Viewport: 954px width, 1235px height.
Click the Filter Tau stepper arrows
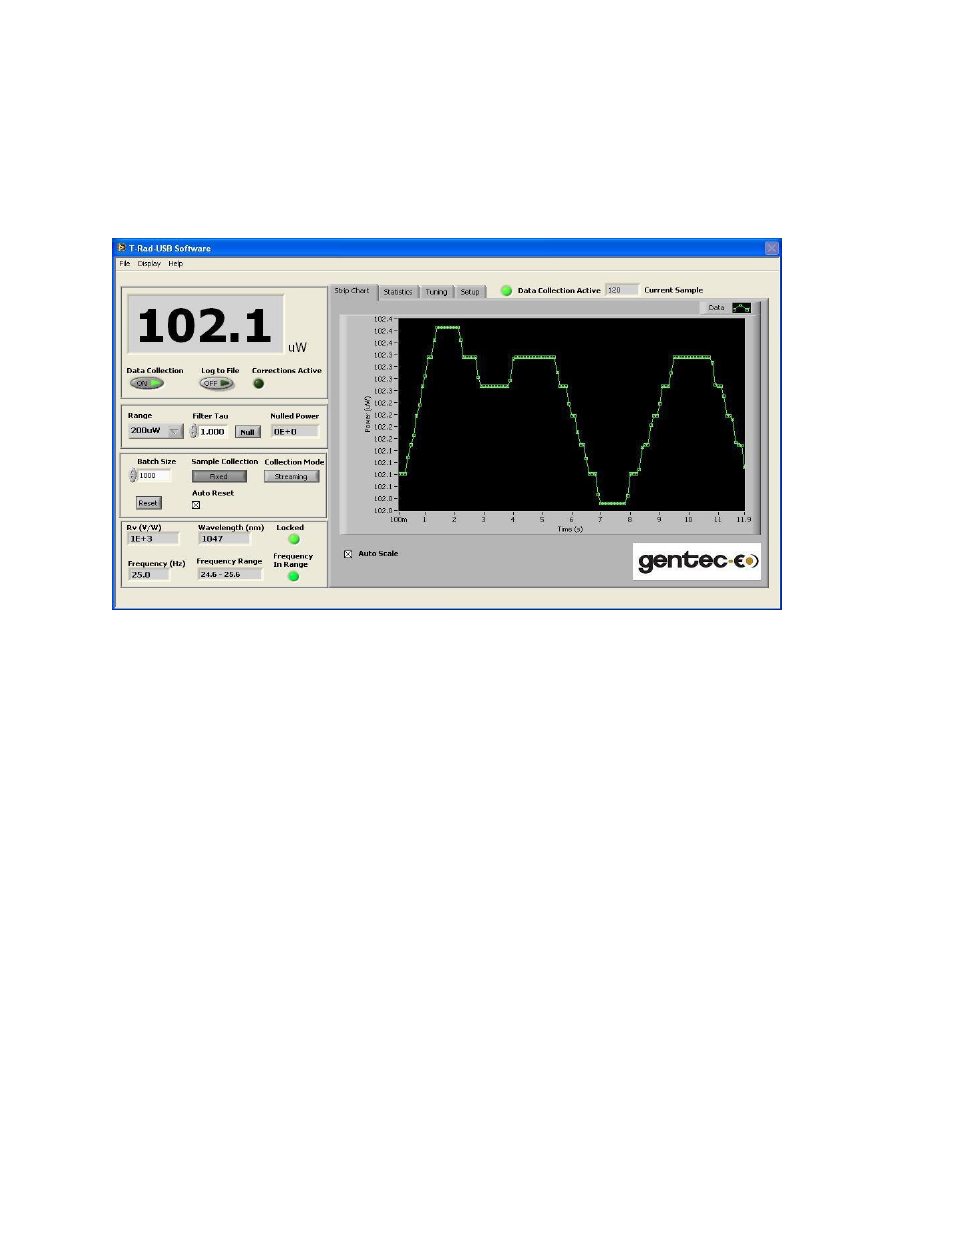[194, 432]
